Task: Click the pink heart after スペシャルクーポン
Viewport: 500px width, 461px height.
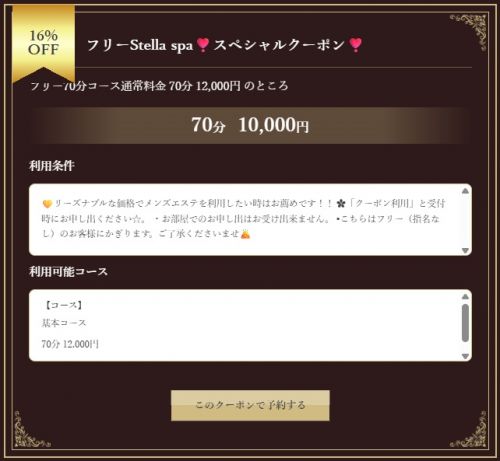Action: pyautogui.click(x=355, y=45)
